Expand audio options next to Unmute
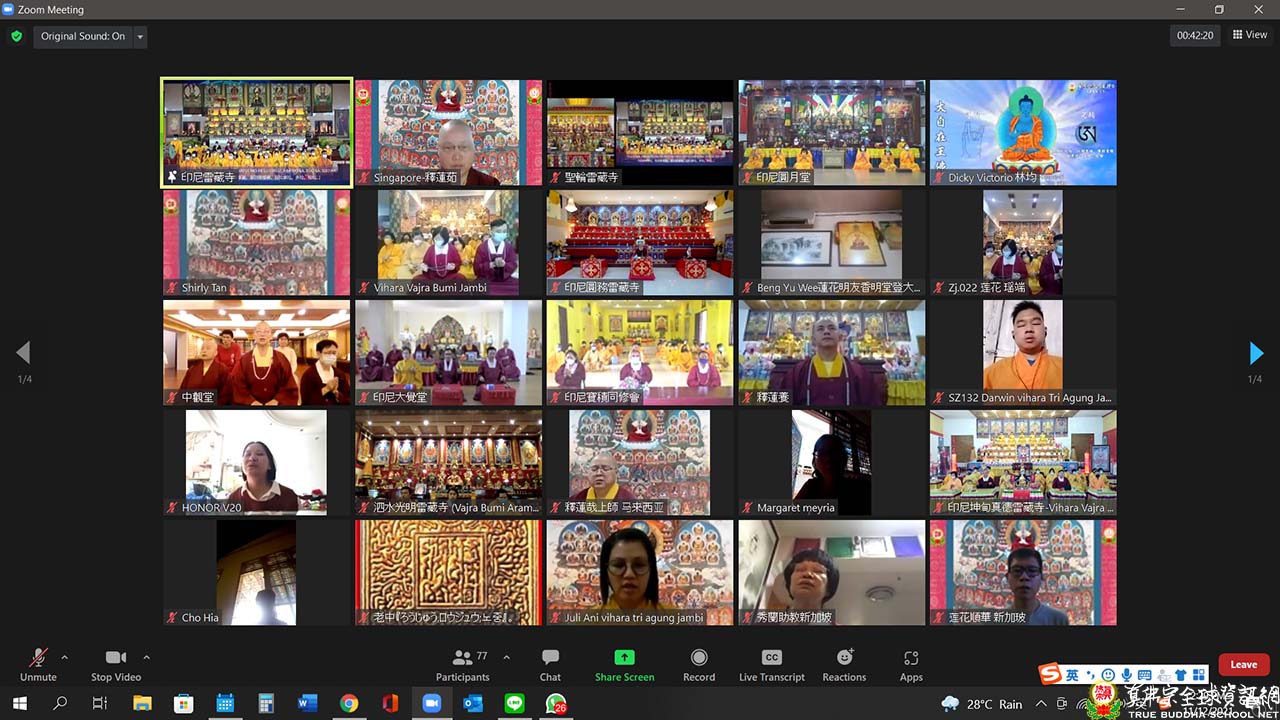The image size is (1280, 720). click(x=65, y=657)
